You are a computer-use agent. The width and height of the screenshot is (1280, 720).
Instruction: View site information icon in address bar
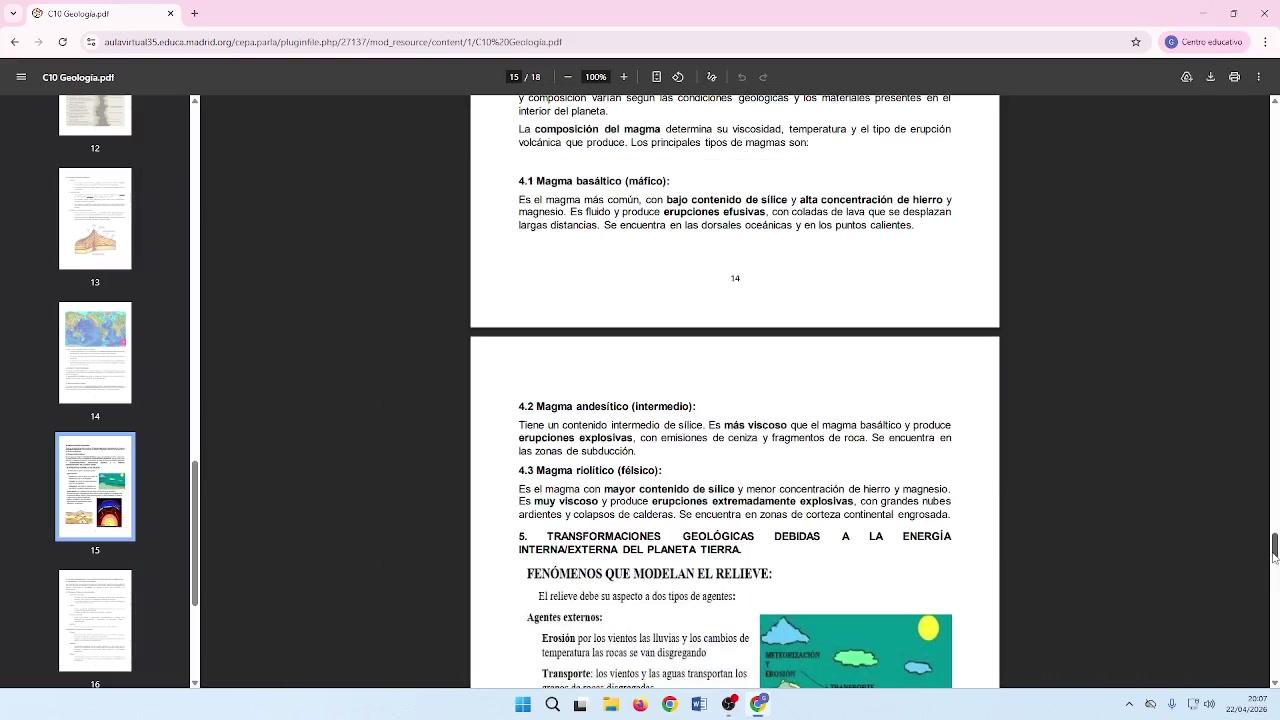click(92, 42)
